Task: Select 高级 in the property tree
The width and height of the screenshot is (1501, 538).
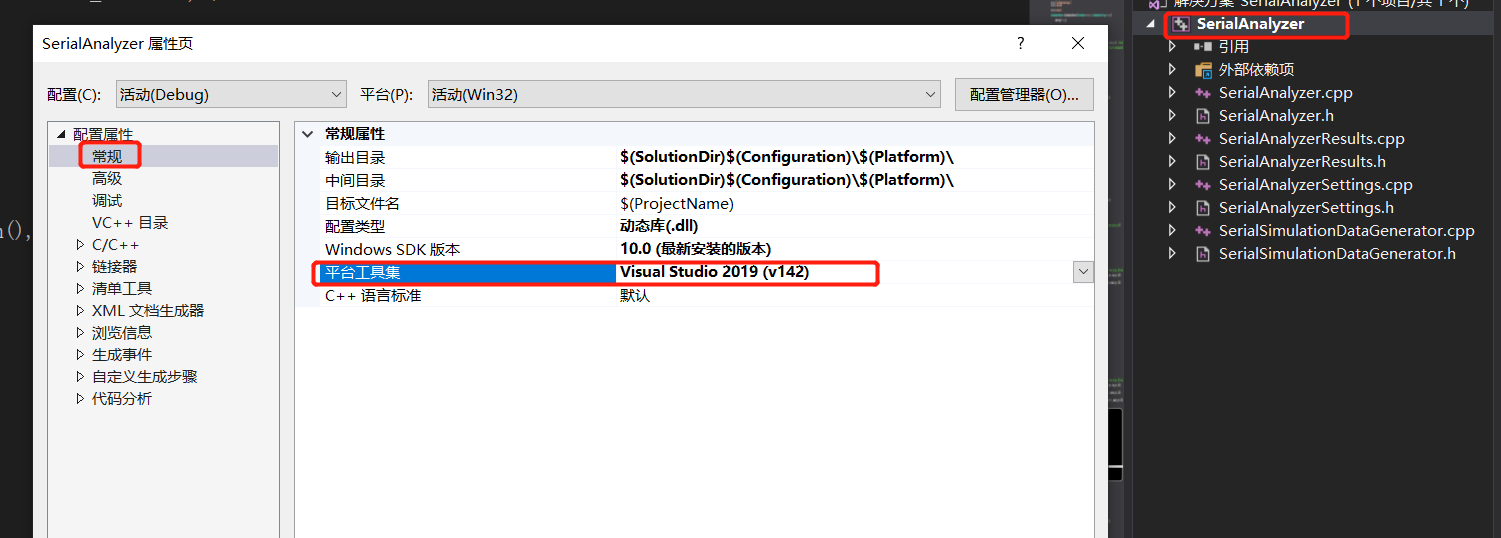Action: point(107,179)
